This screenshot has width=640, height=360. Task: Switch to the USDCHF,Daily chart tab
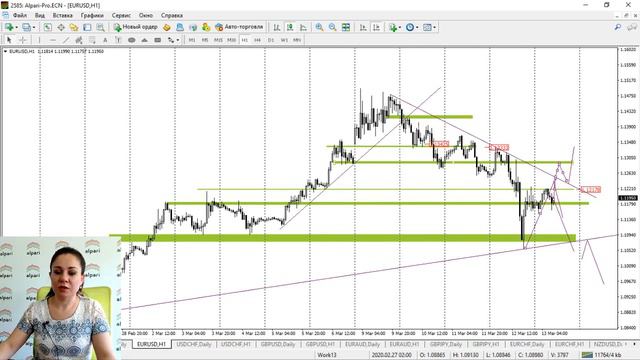click(x=194, y=344)
